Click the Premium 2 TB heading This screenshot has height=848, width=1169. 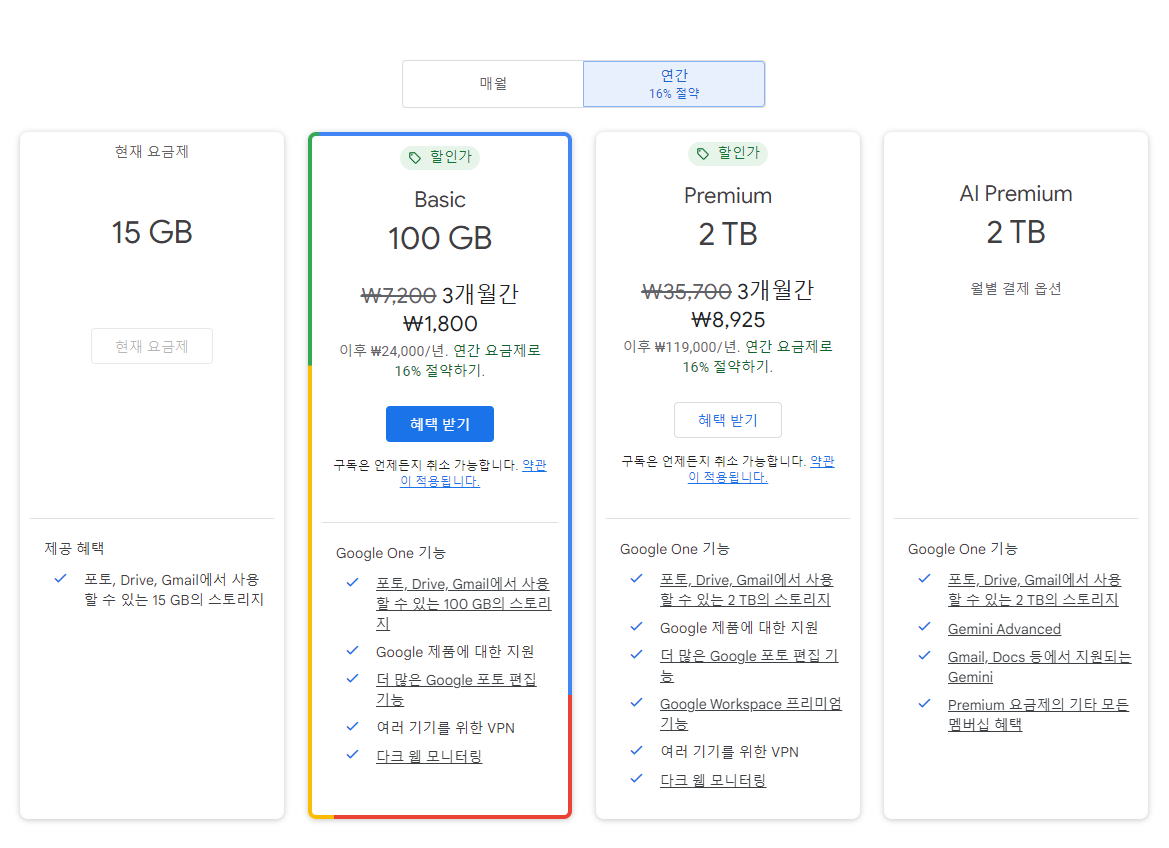click(728, 235)
